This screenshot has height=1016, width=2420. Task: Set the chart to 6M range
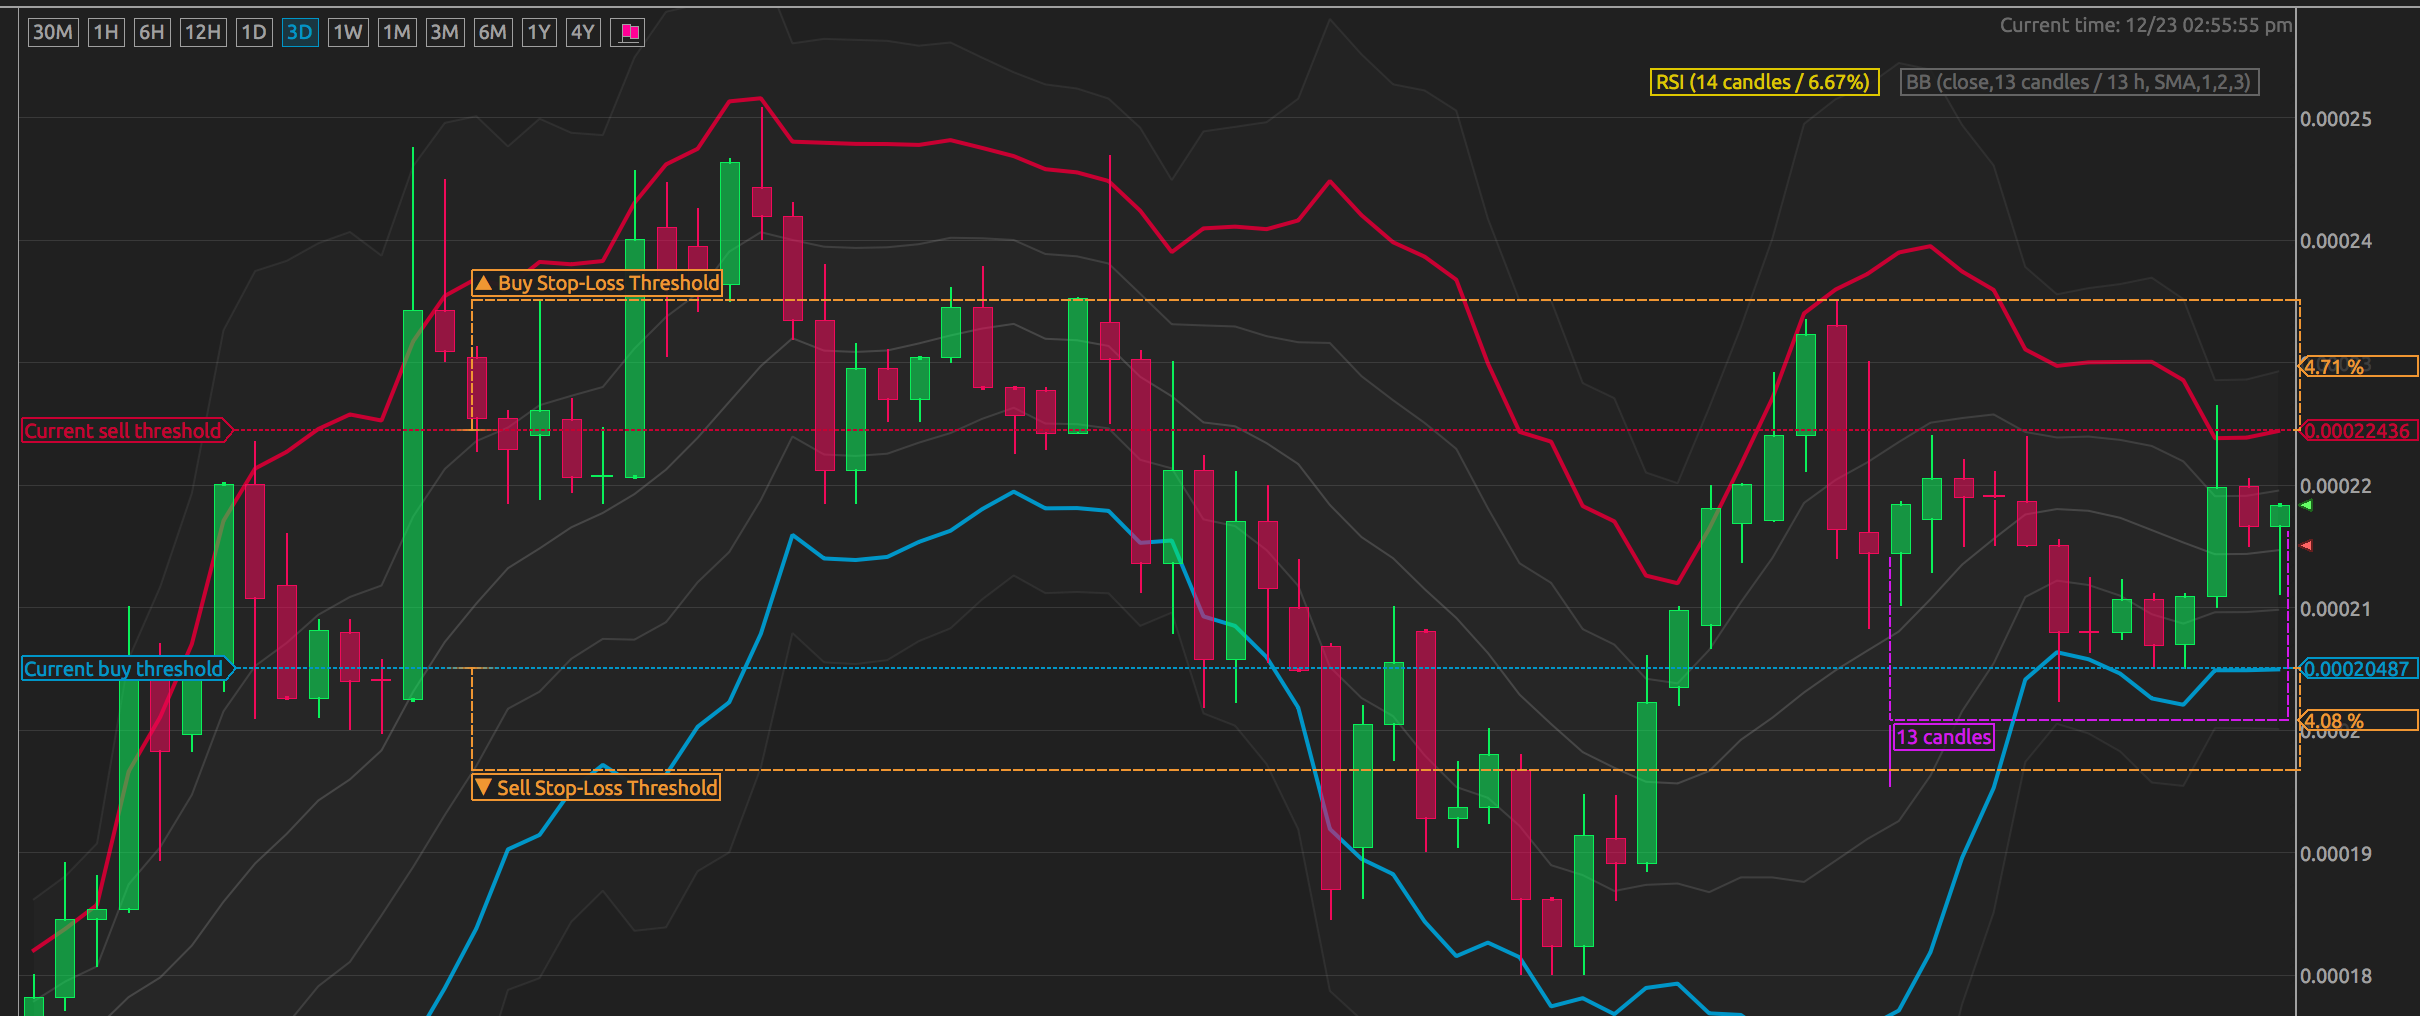[x=492, y=32]
